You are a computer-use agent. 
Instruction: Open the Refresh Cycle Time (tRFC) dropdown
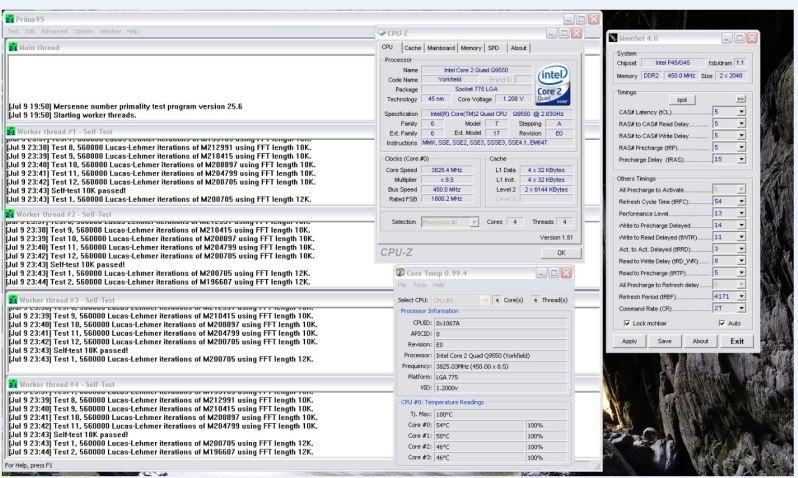point(741,202)
